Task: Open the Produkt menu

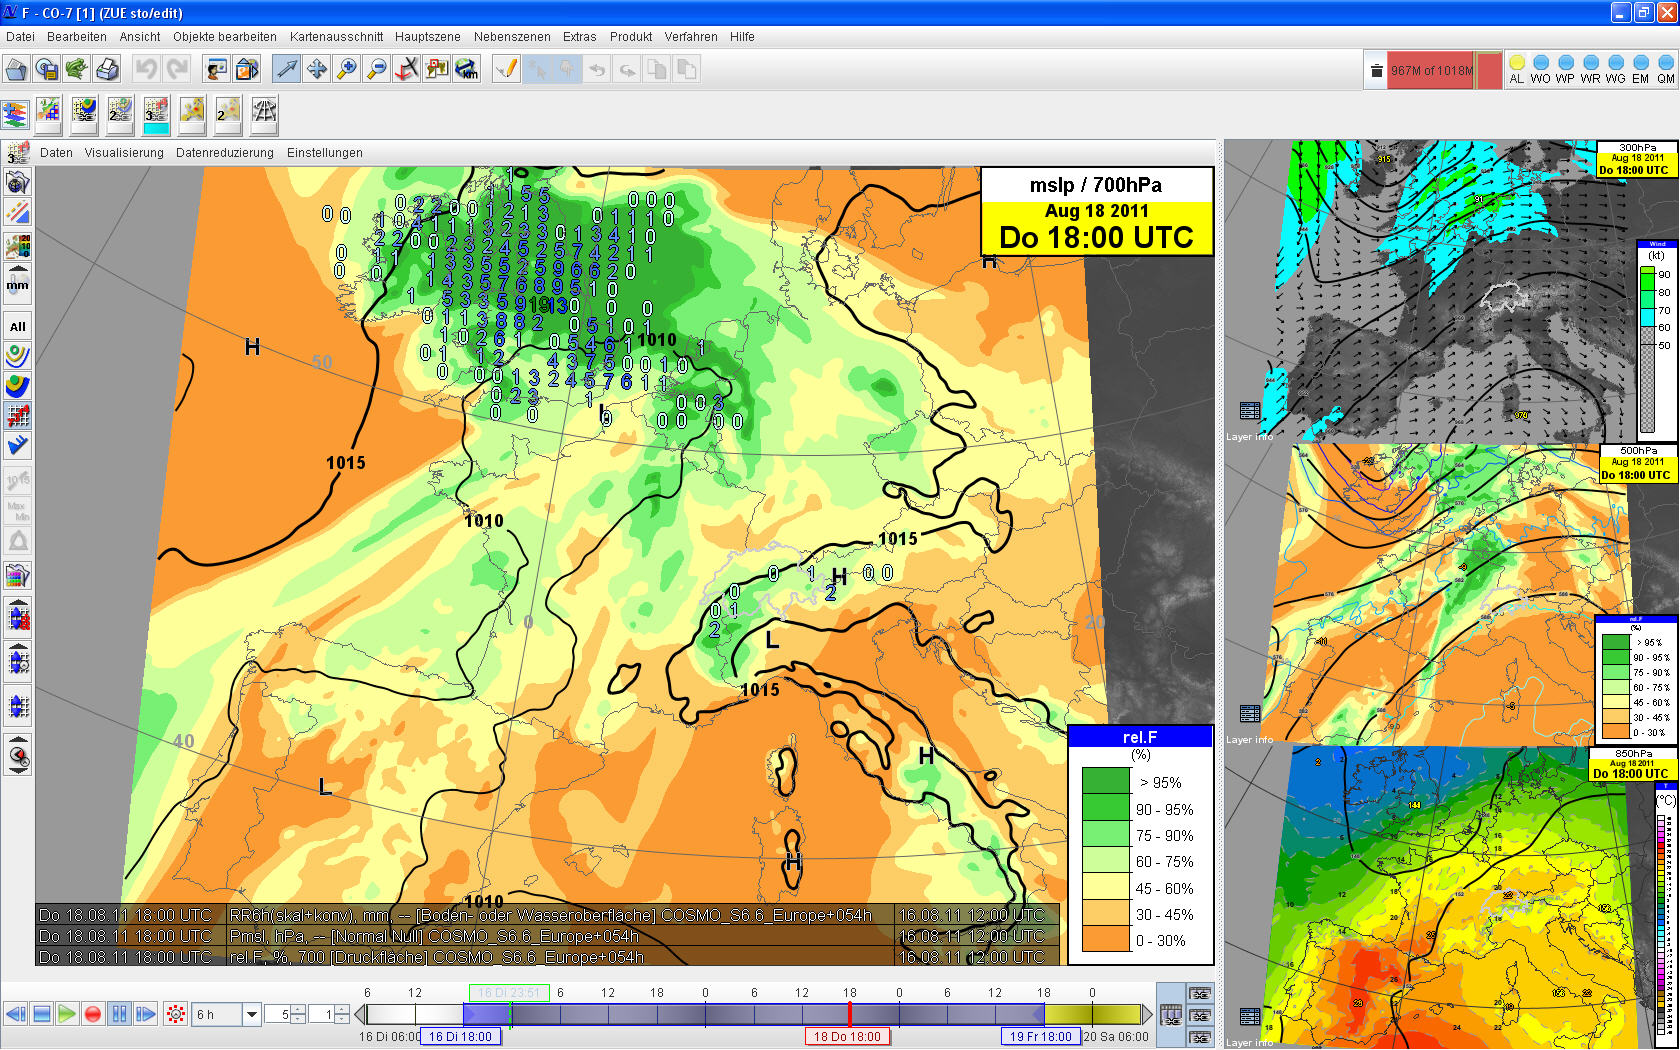Action: (x=630, y=37)
